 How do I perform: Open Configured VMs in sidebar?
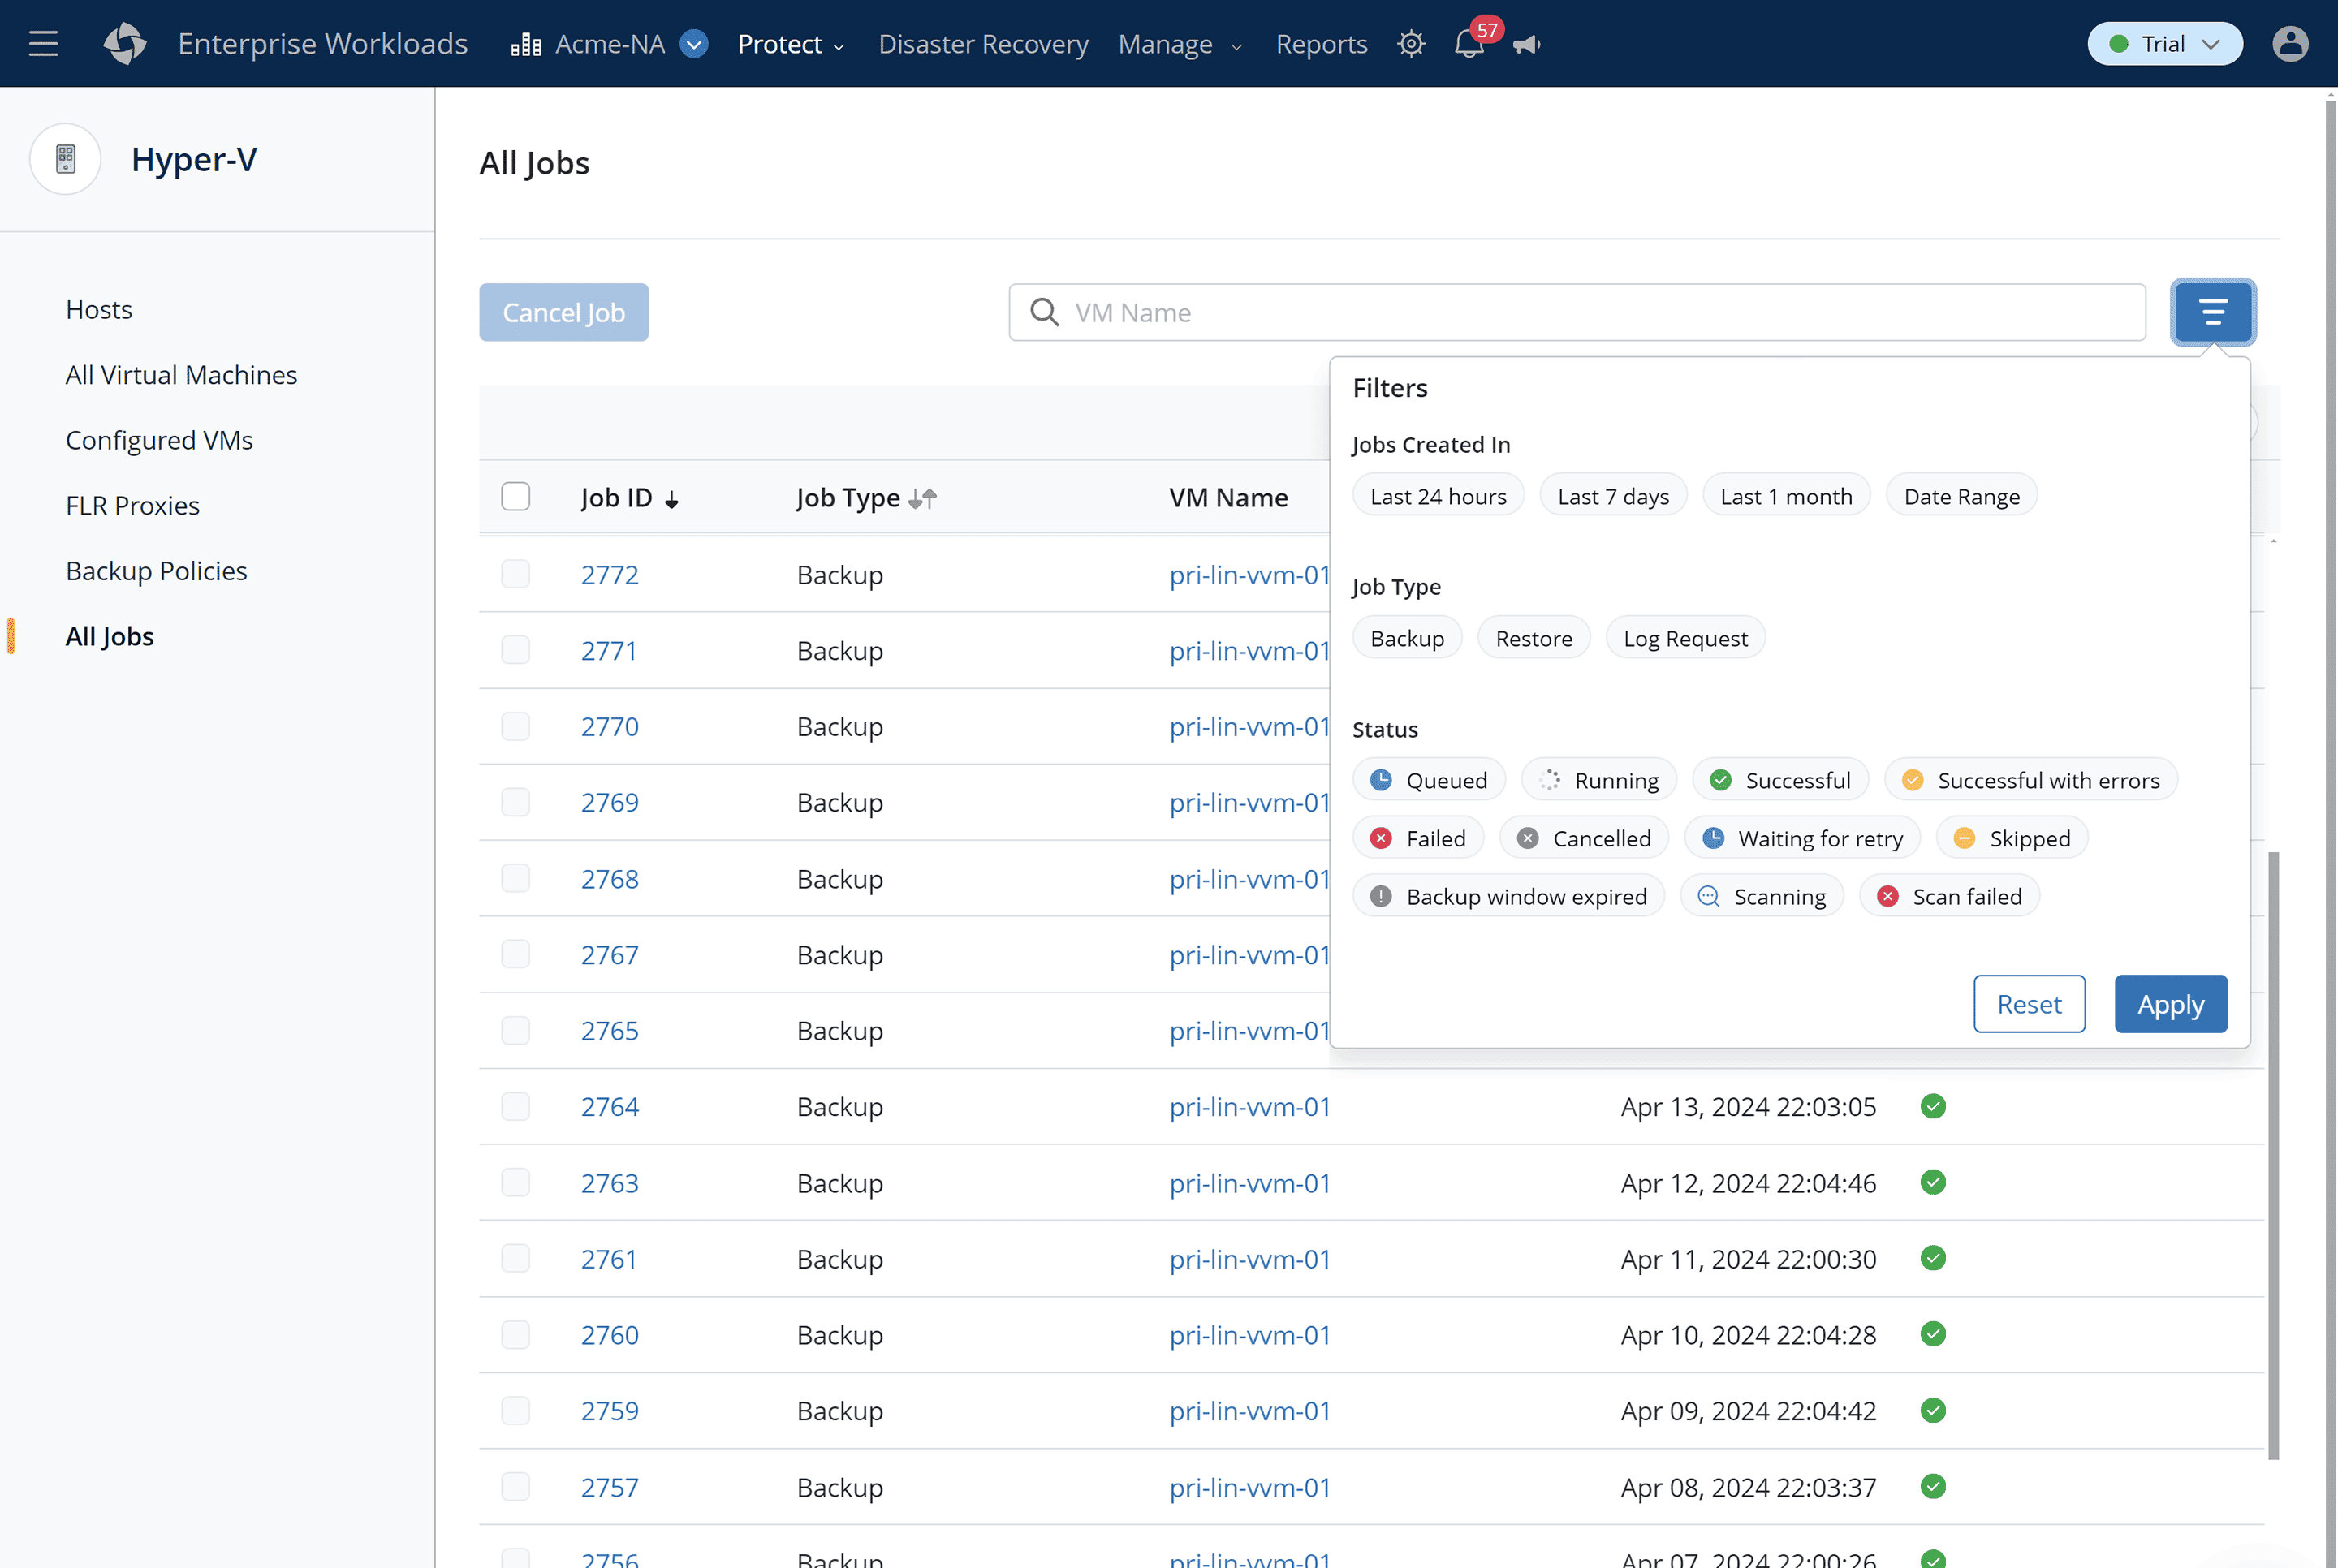click(159, 440)
